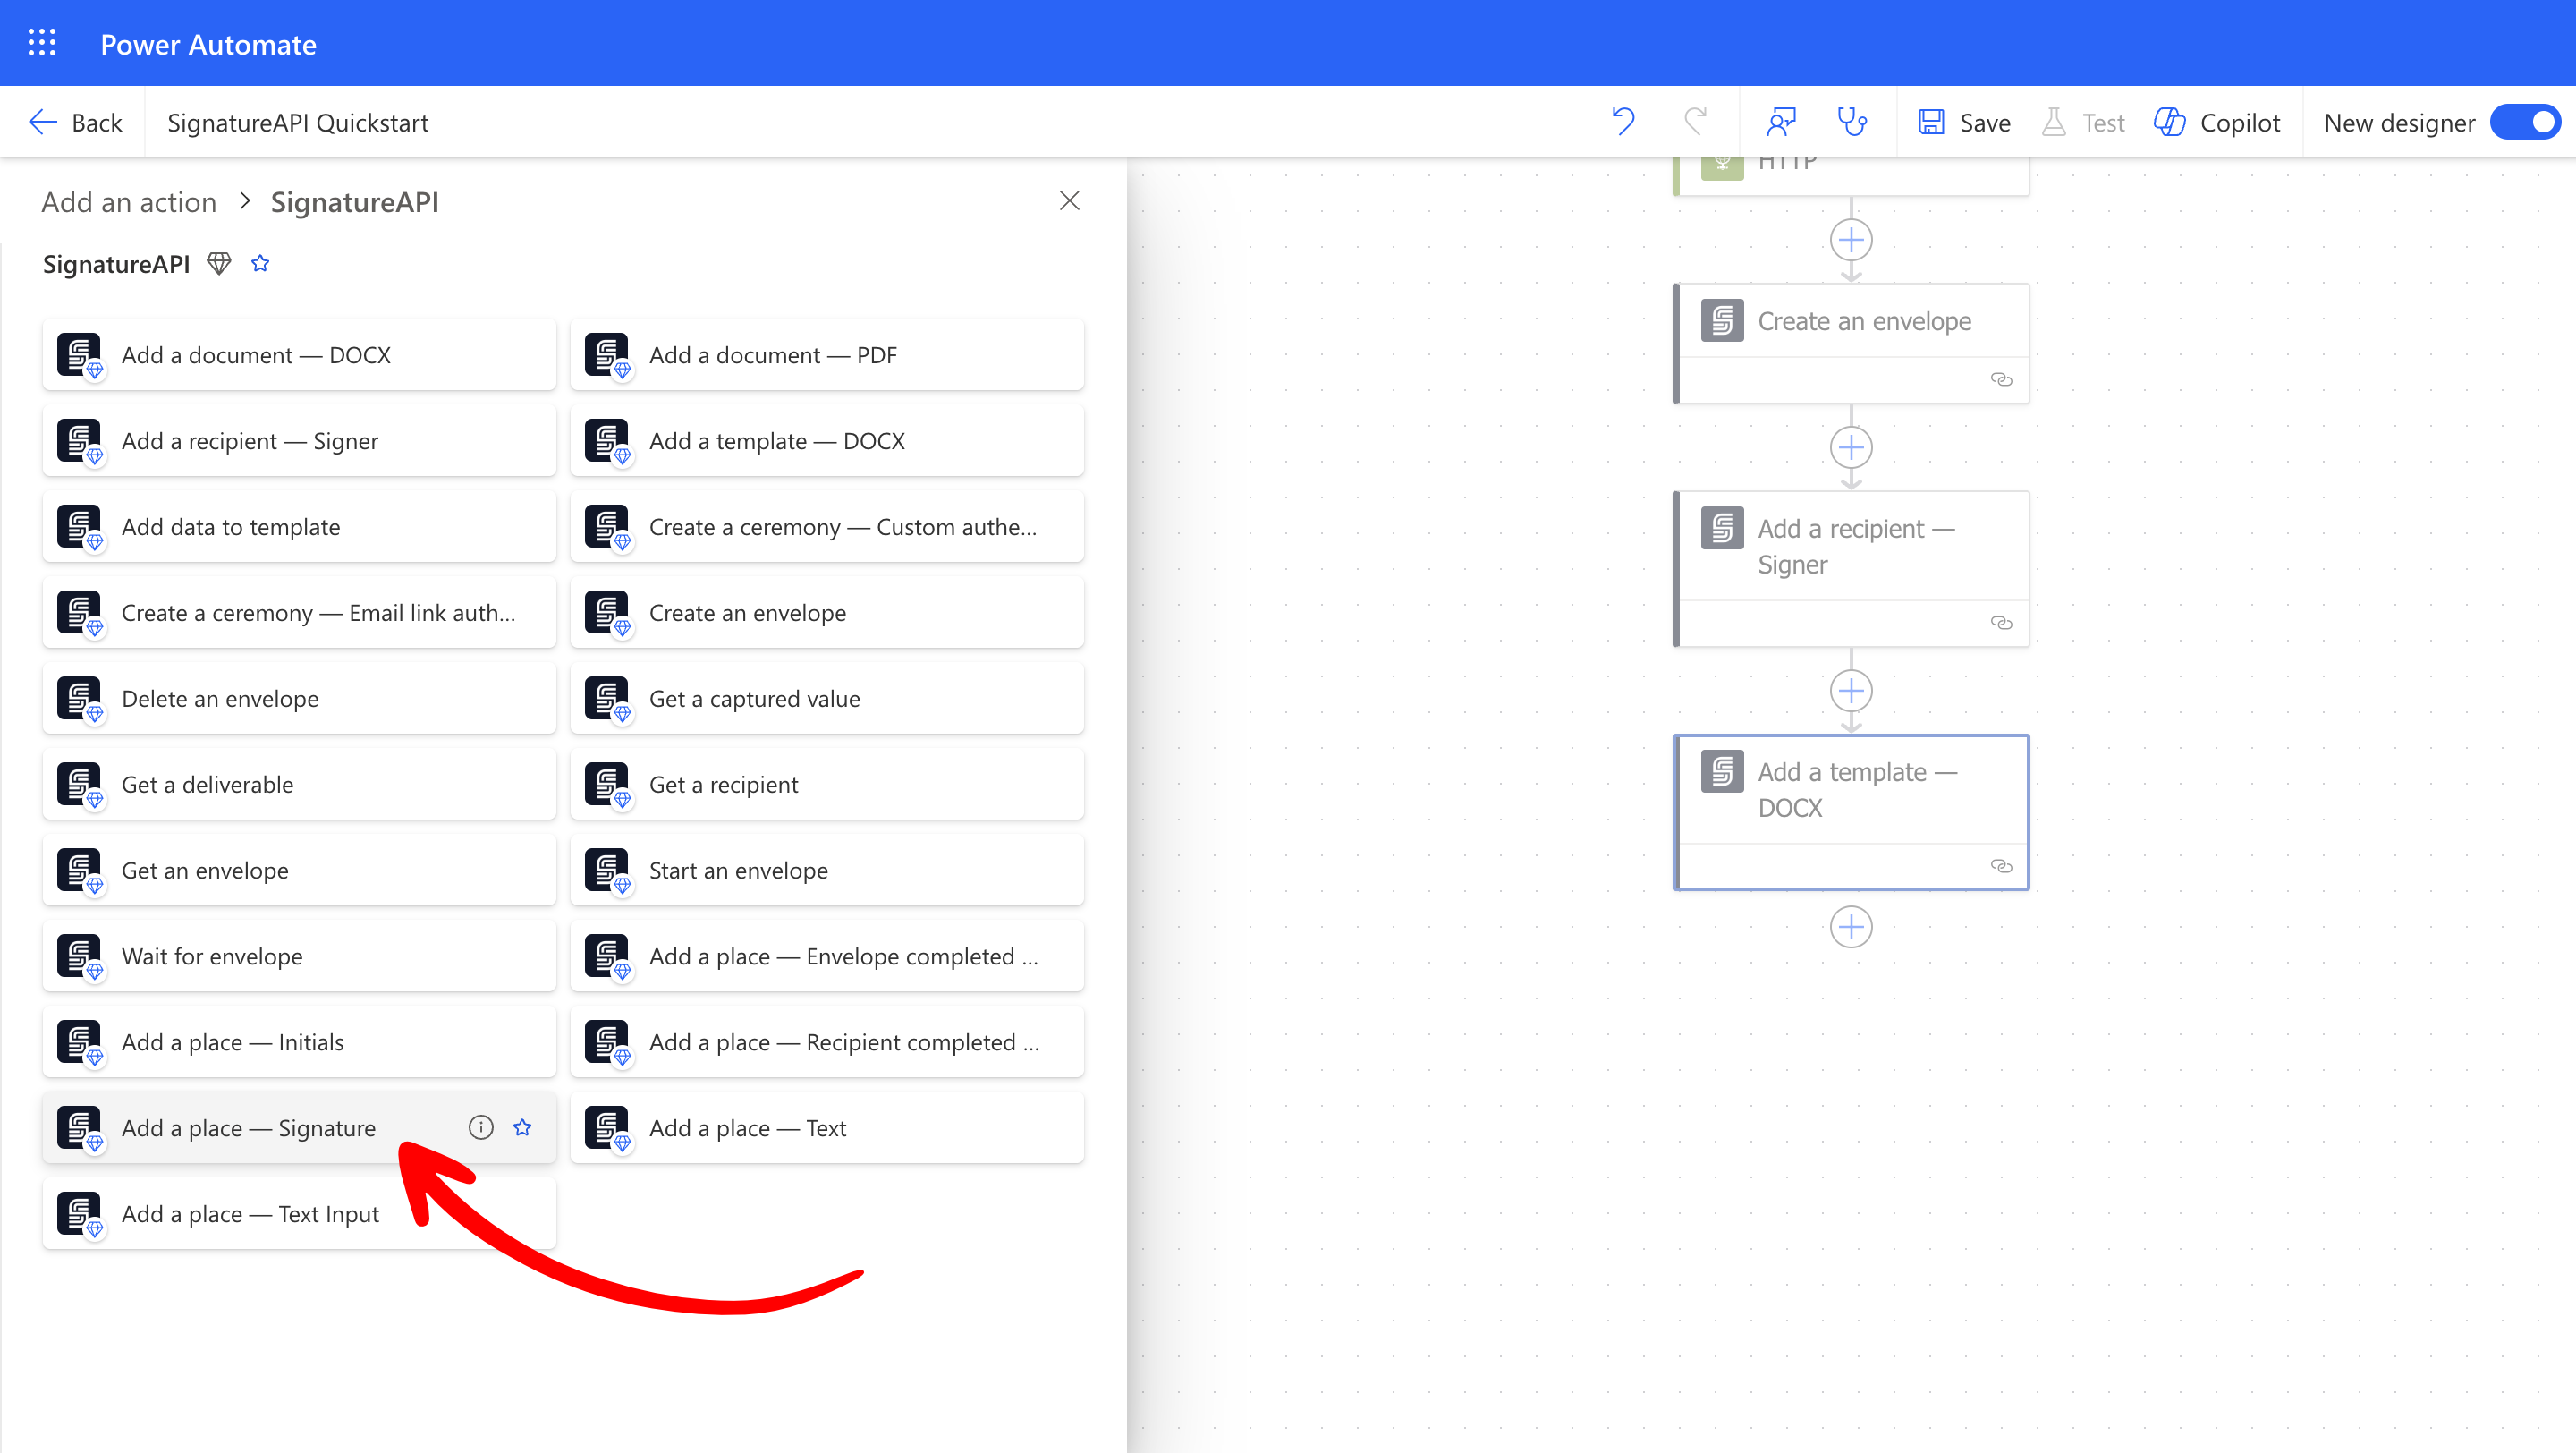The image size is (2576, 1453).
Task: Click connection link icon on Create an envelope
Action: (x=2001, y=379)
